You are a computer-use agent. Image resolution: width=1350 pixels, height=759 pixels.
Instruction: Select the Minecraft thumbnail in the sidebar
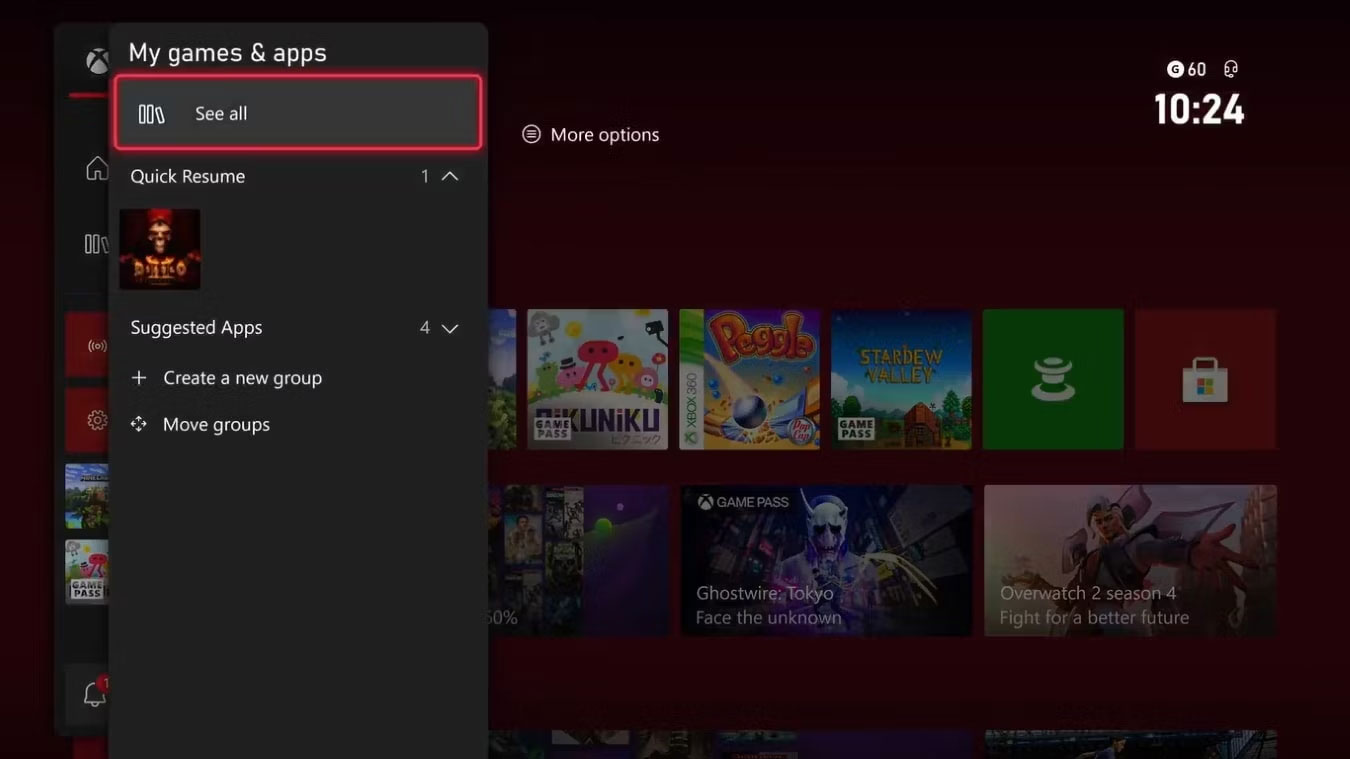point(87,496)
